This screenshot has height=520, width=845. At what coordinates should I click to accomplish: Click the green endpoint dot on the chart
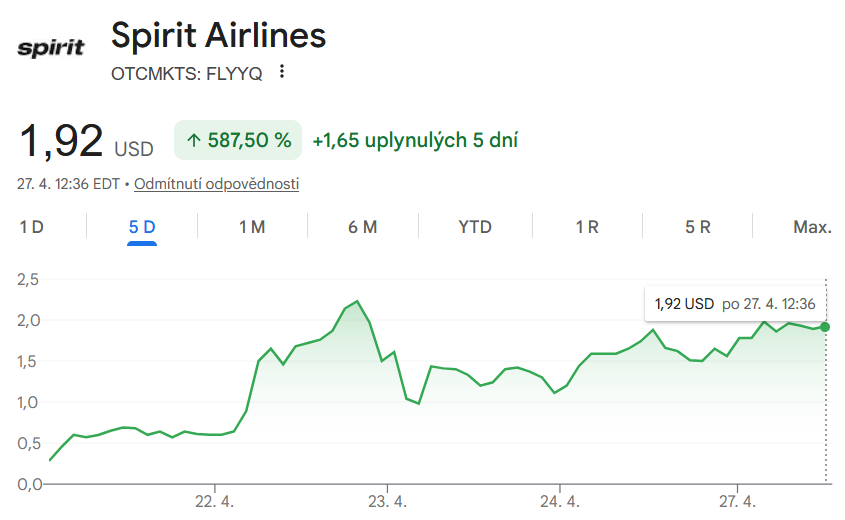[825, 327]
